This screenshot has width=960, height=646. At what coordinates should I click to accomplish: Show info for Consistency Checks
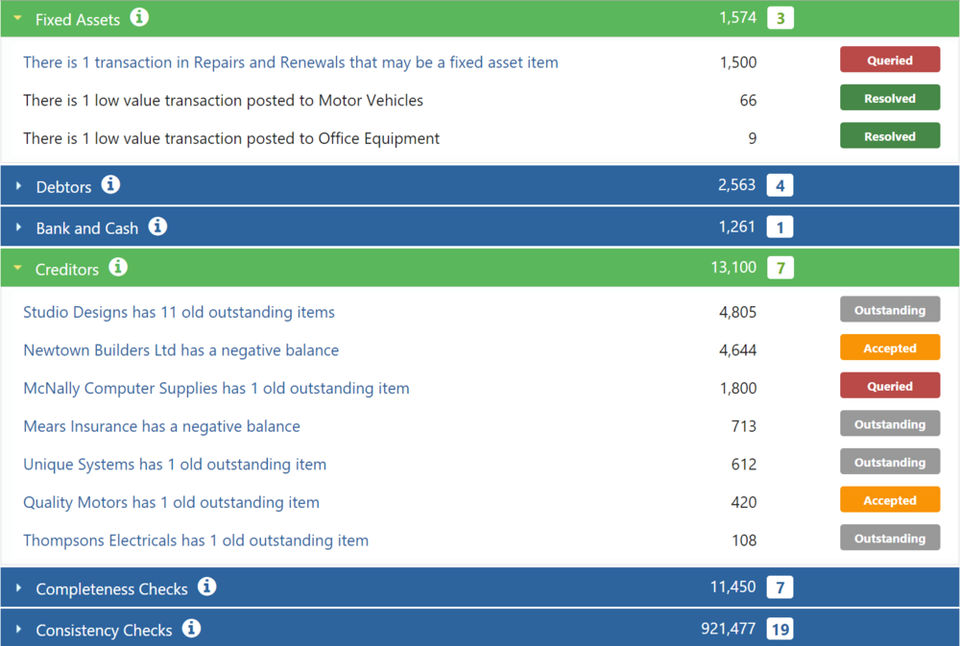[191, 628]
